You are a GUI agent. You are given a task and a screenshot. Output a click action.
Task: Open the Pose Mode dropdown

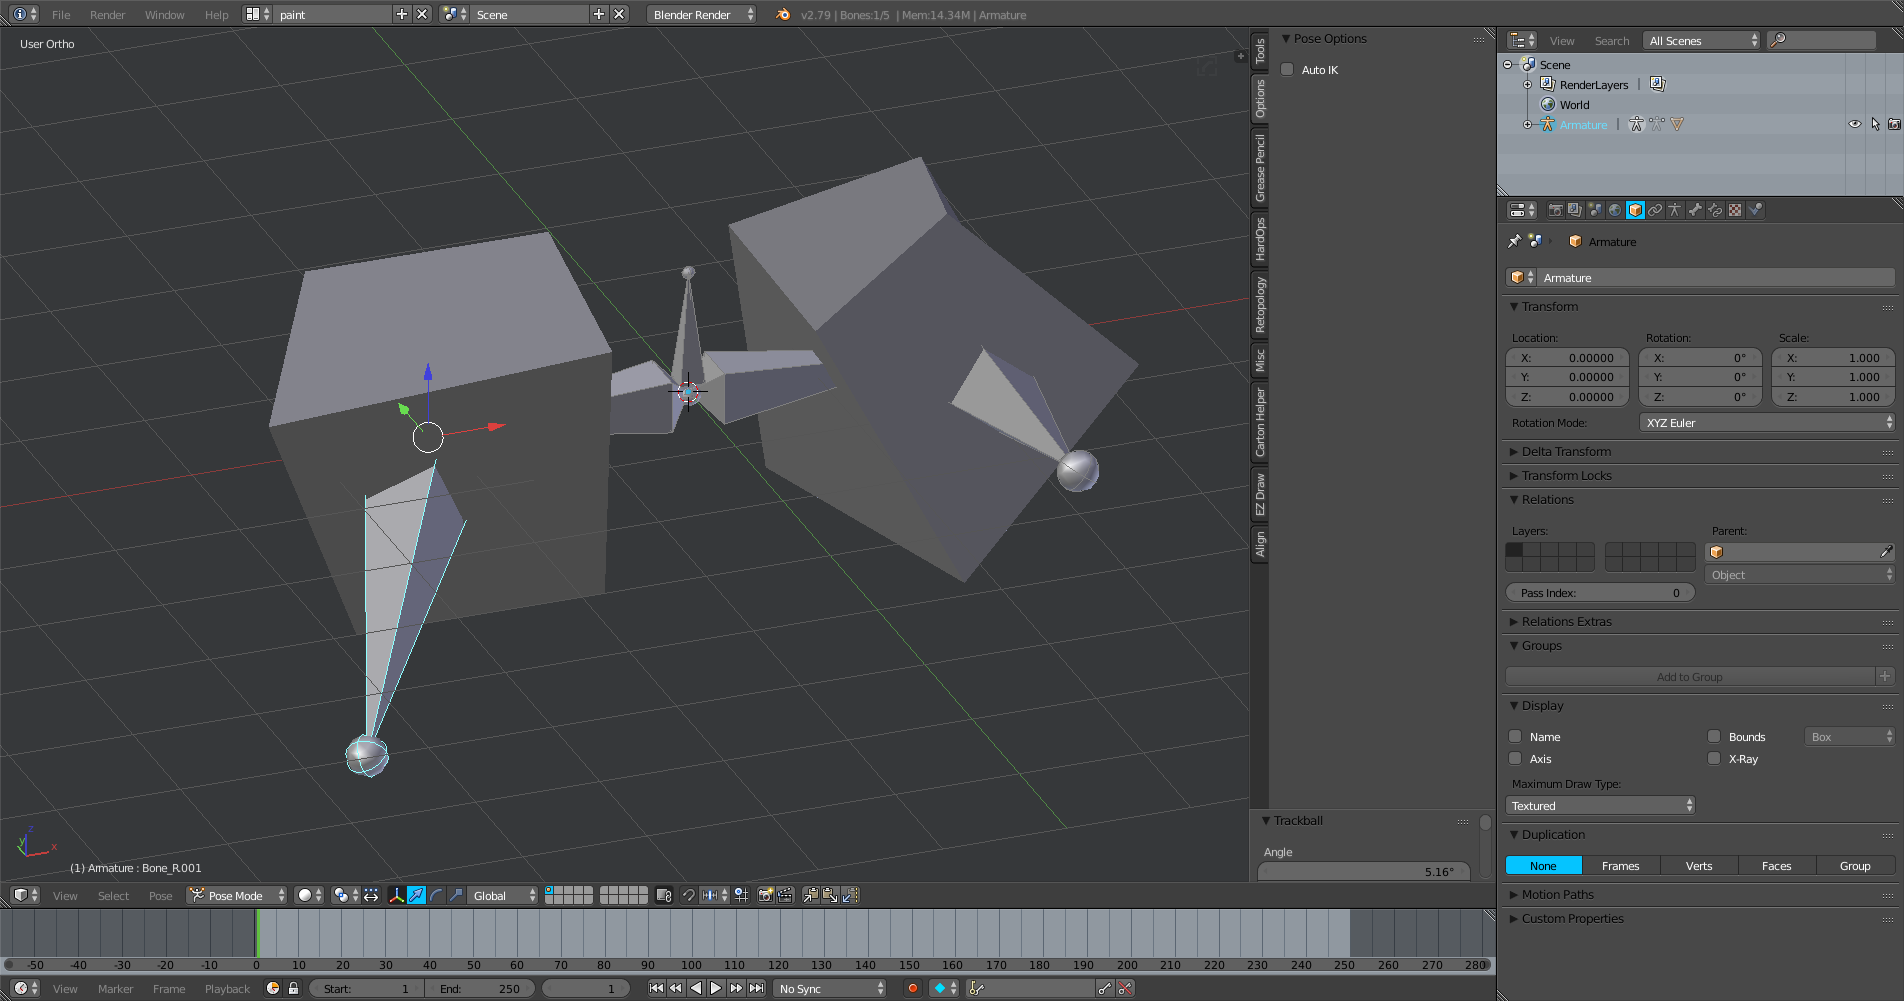tap(237, 895)
